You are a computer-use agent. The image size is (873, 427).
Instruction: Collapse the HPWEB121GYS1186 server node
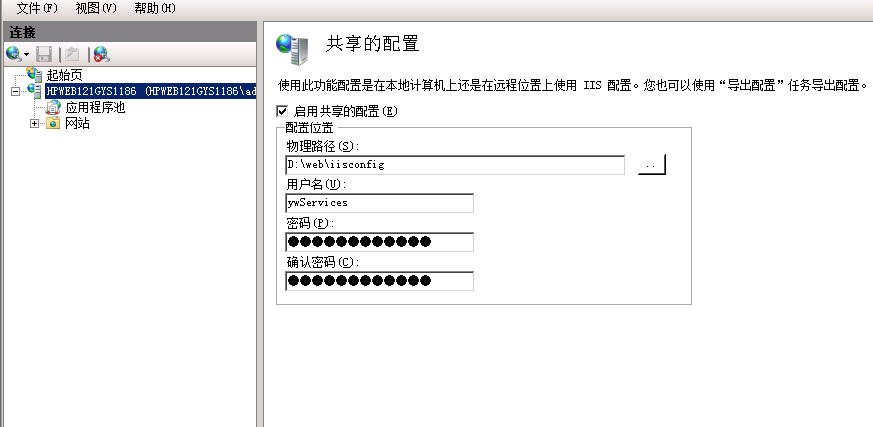click(x=15, y=91)
